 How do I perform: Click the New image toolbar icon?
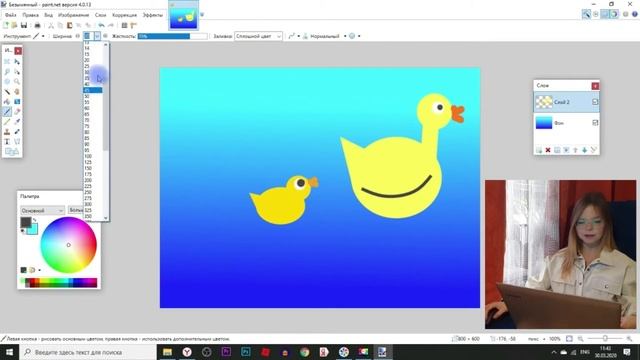pyautogui.click(x=6, y=25)
